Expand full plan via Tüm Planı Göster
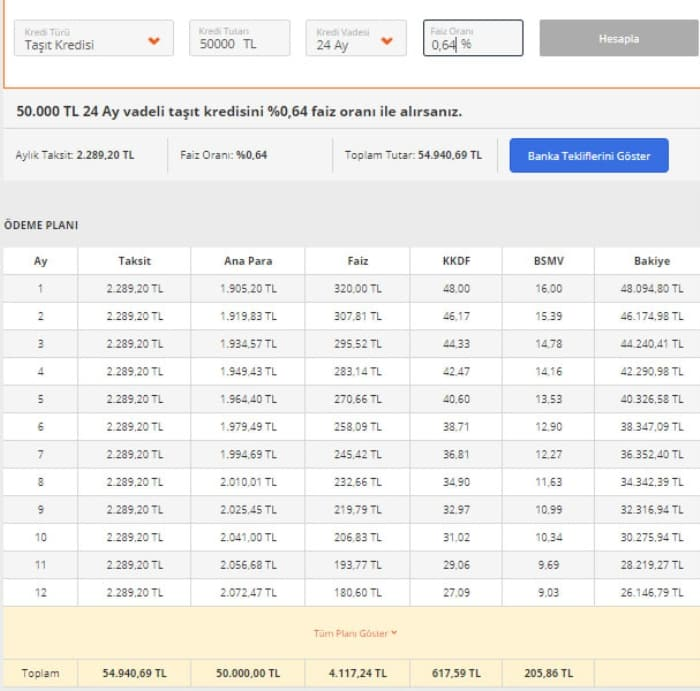The width and height of the screenshot is (700, 691). (x=355, y=633)
